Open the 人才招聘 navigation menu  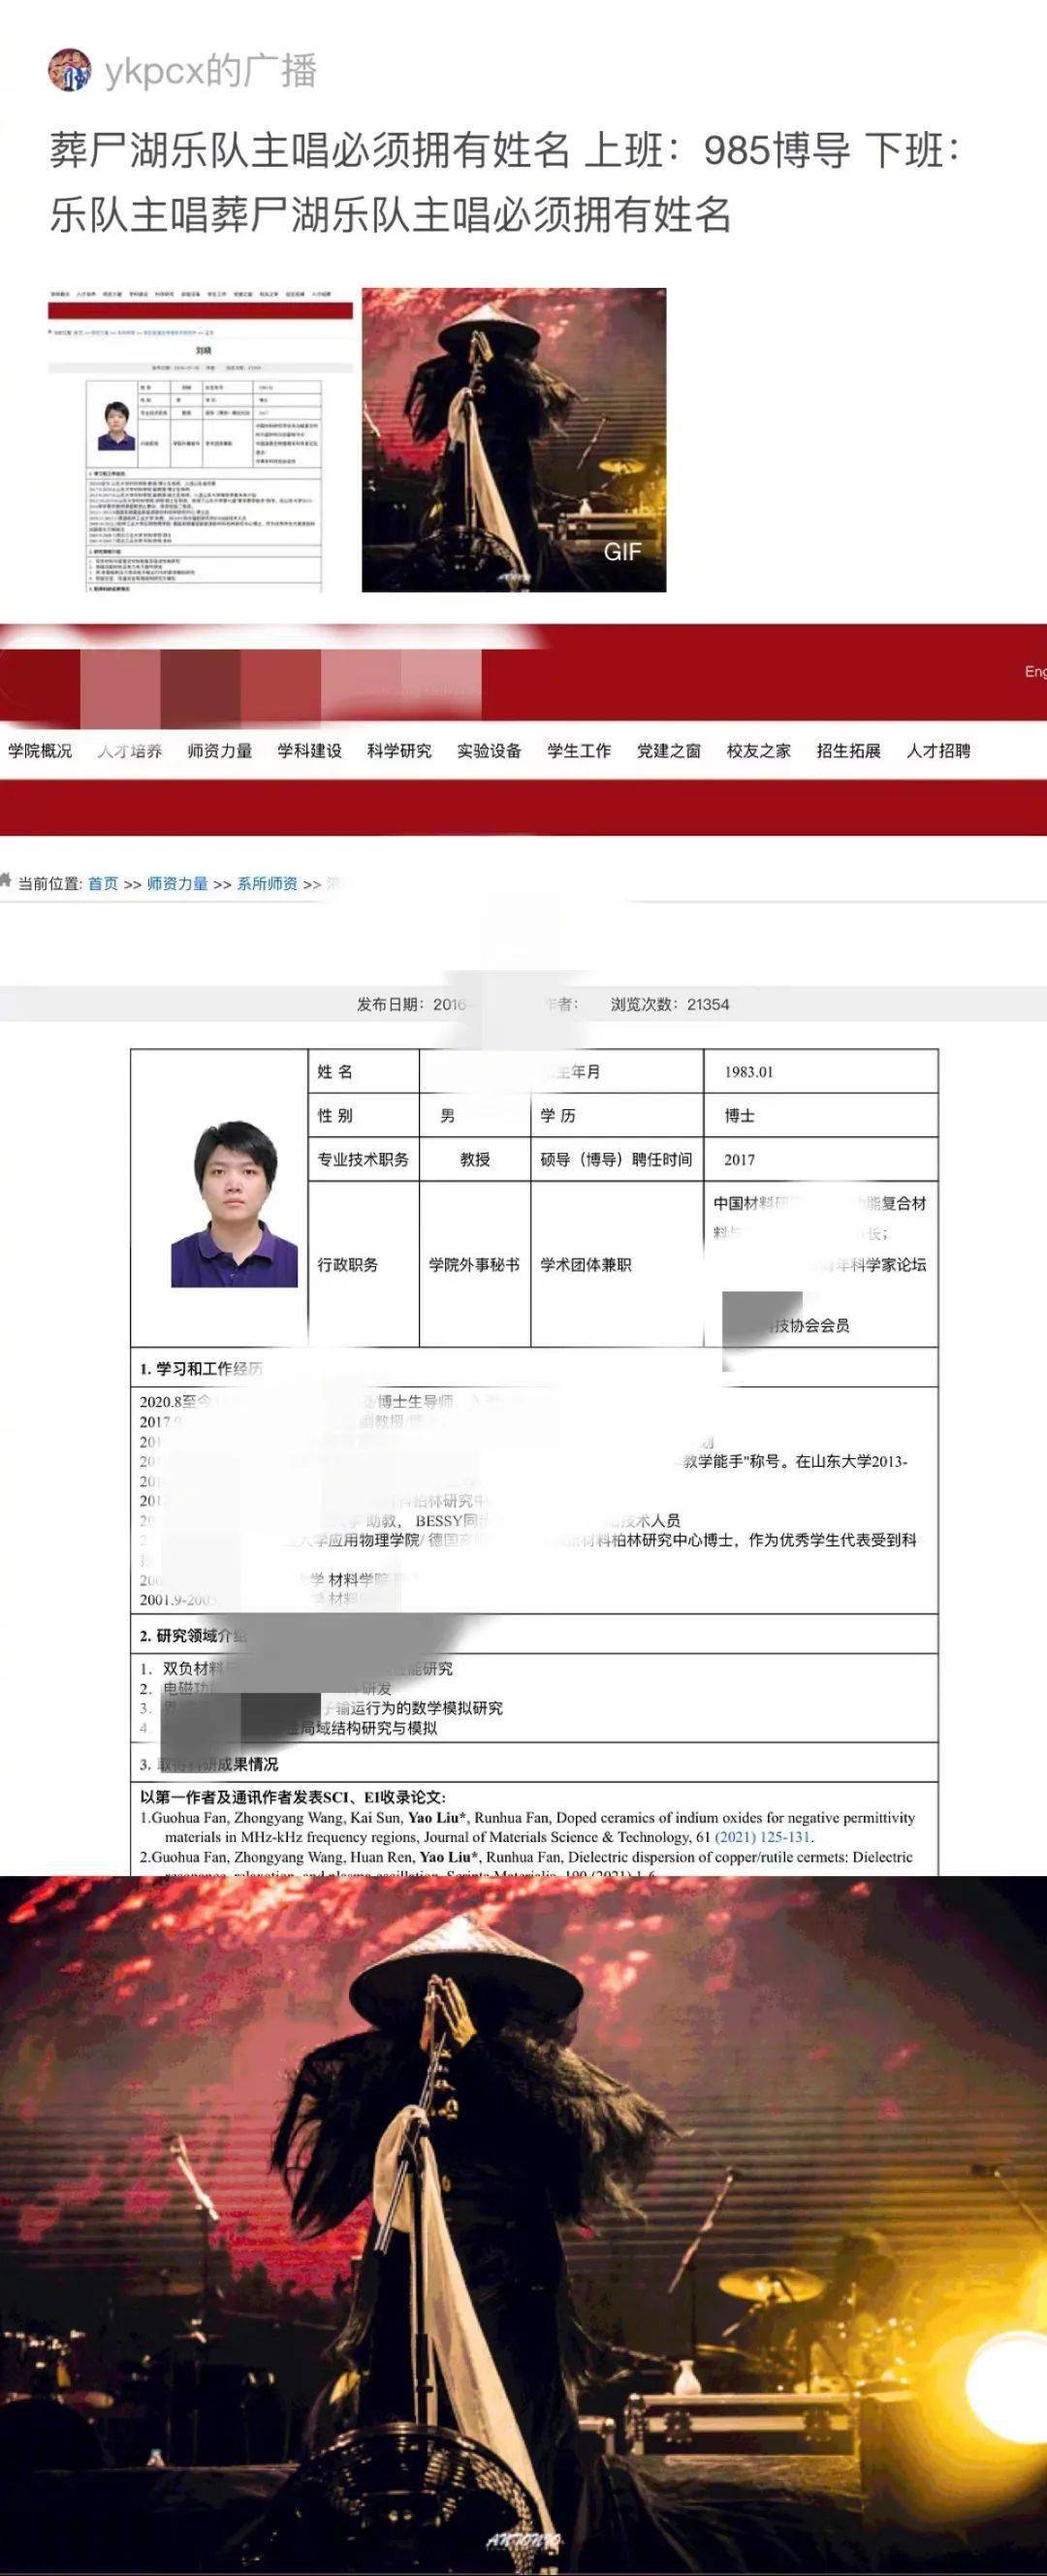(x=939, y=750)
